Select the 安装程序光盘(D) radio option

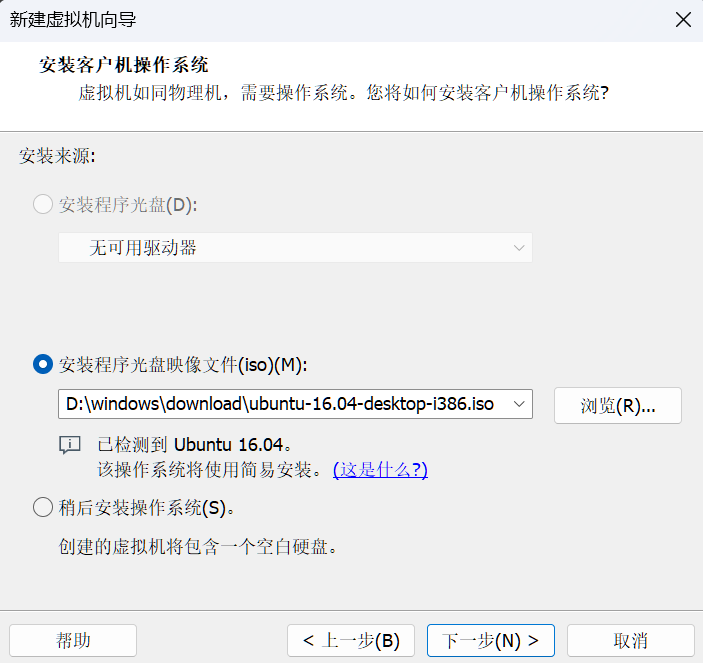tap(43, 204)
